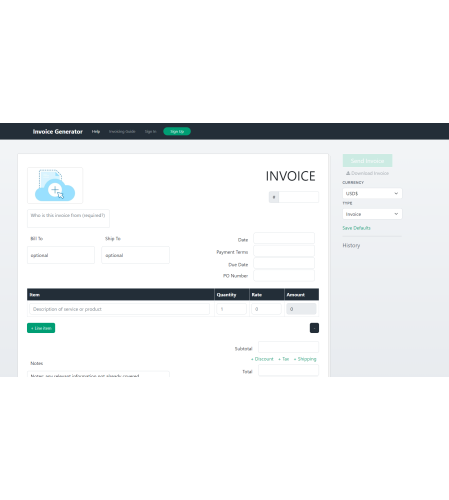Click the Subtotal value field
The width and height of the screenshot is (449, 500).
(288, 347)
